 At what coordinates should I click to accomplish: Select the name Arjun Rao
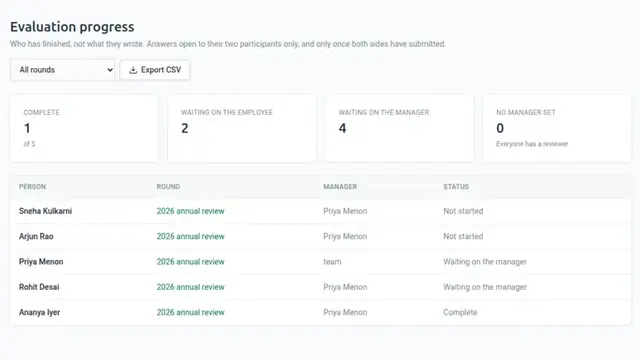click(x=36, y=236)
